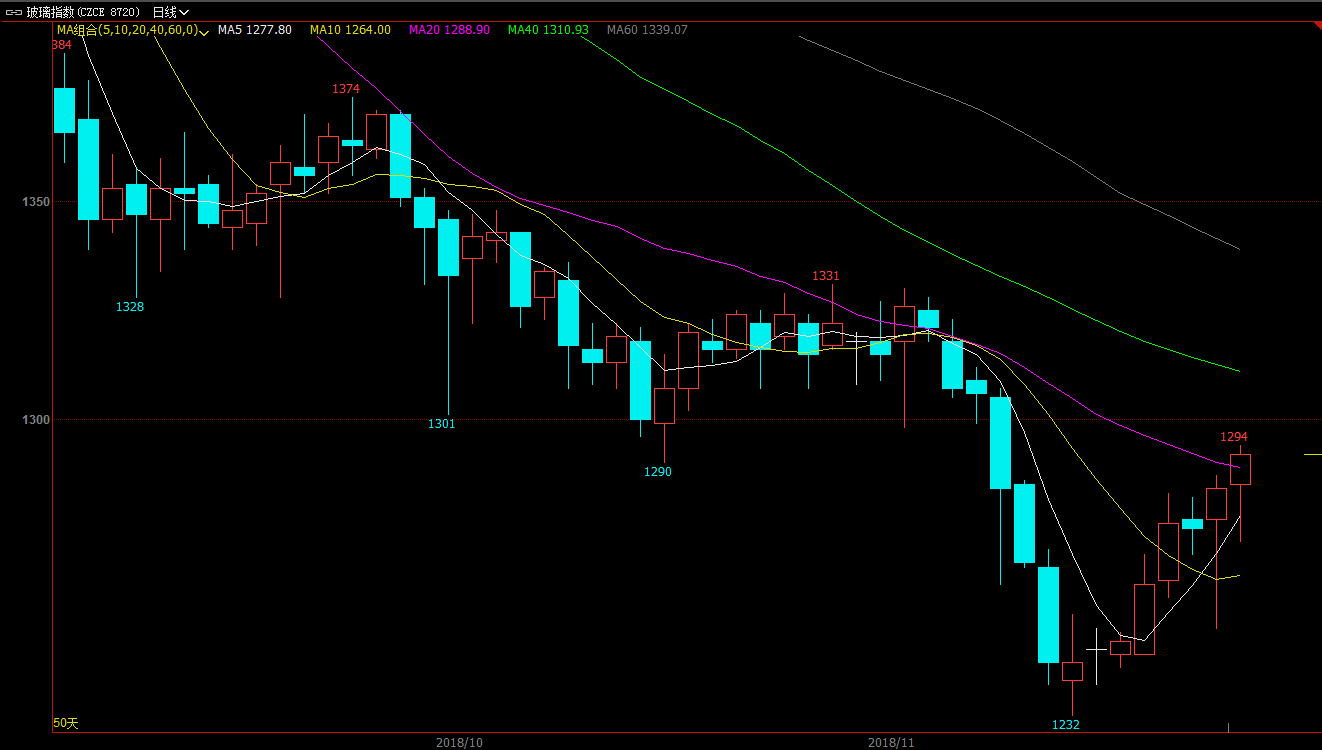Click the 1331 high price annotation
This screenshot has height=750, width=1322.
point(826,275)
